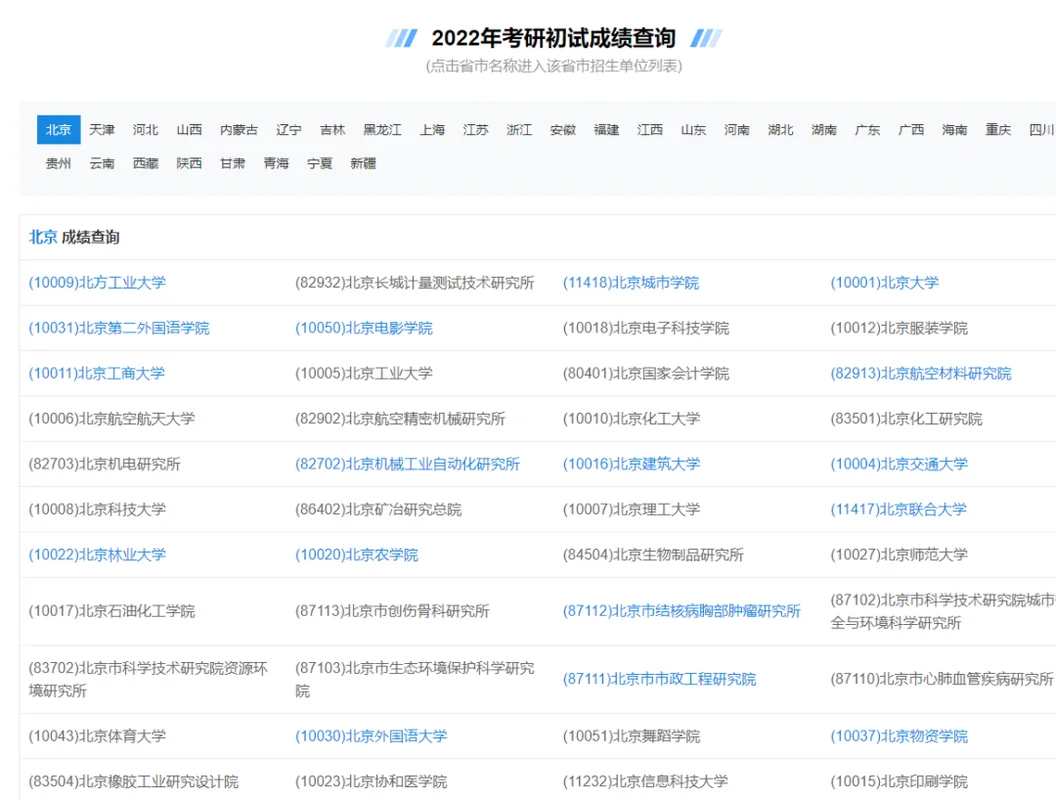Click (80401)北京国家会计学院 entry
This screenshot has height=800, width=1056.
[x=646, y=373]
